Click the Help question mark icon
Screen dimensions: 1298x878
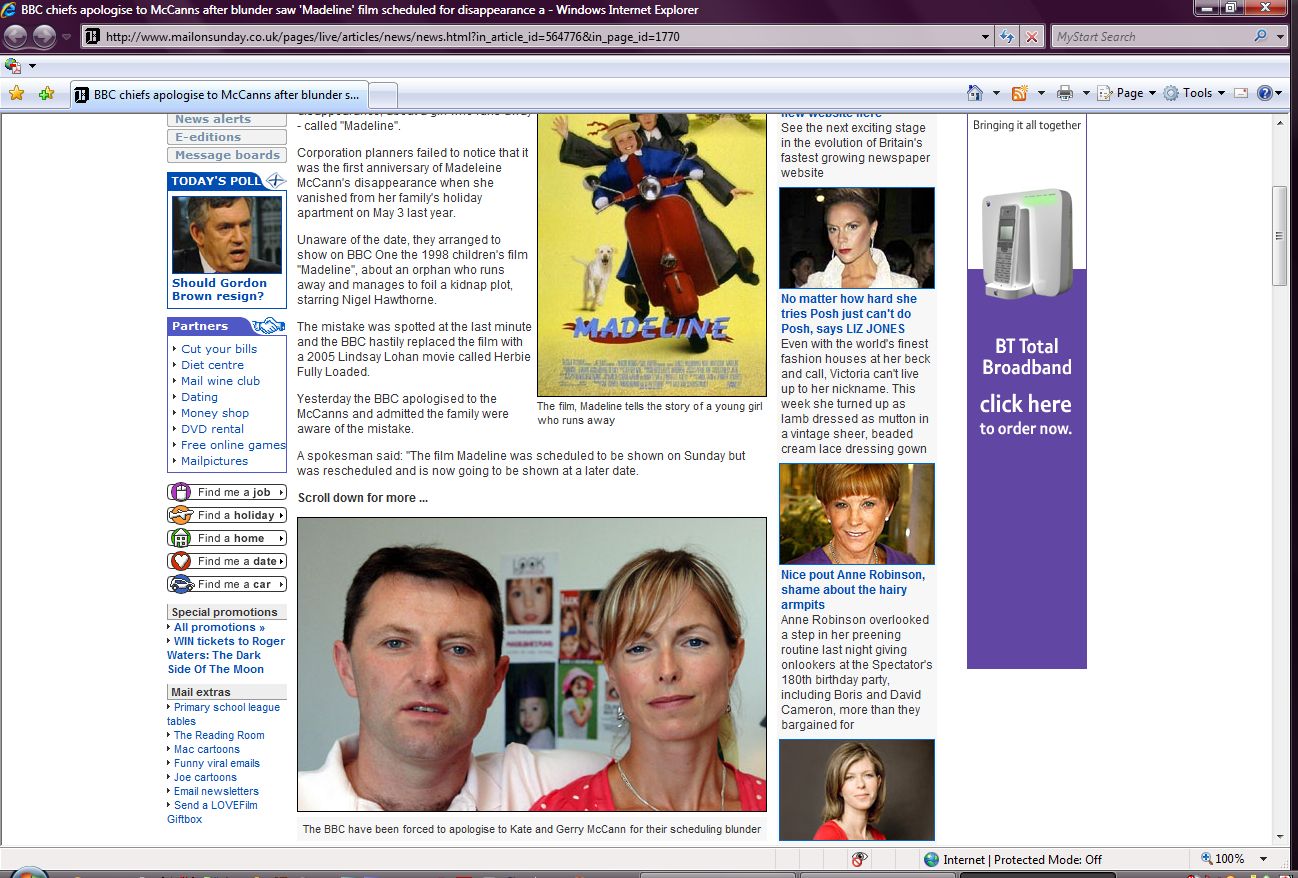(x=1265, y=93)
